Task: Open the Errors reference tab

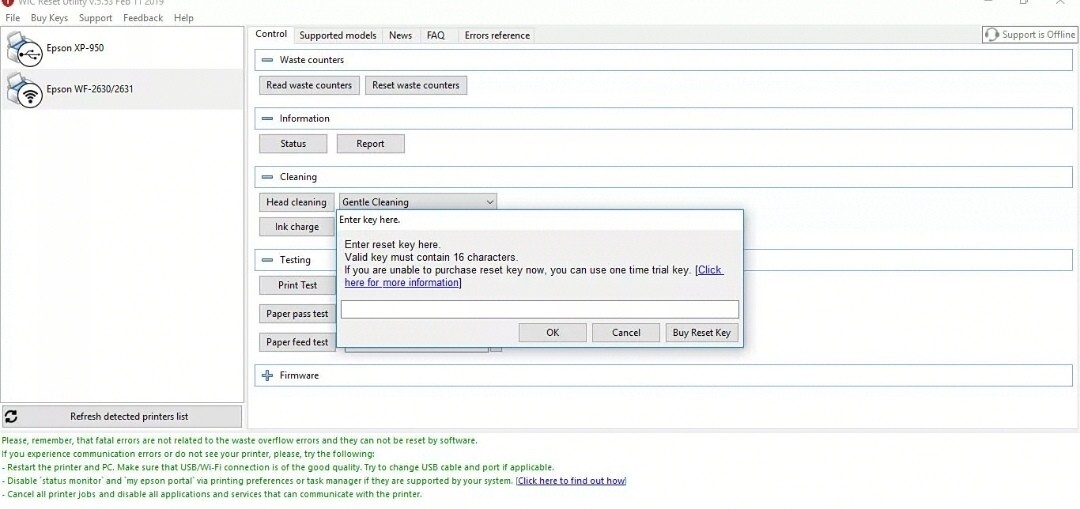Action: click(x=497, y=35)
